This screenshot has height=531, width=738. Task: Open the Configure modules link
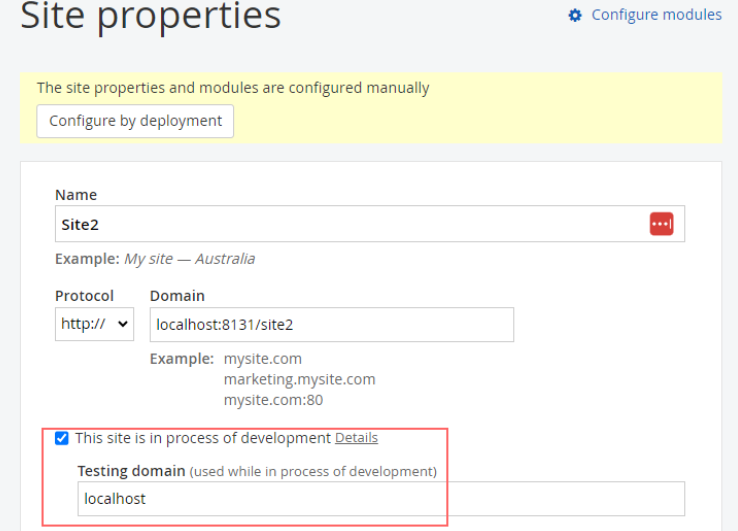(656, 15)
